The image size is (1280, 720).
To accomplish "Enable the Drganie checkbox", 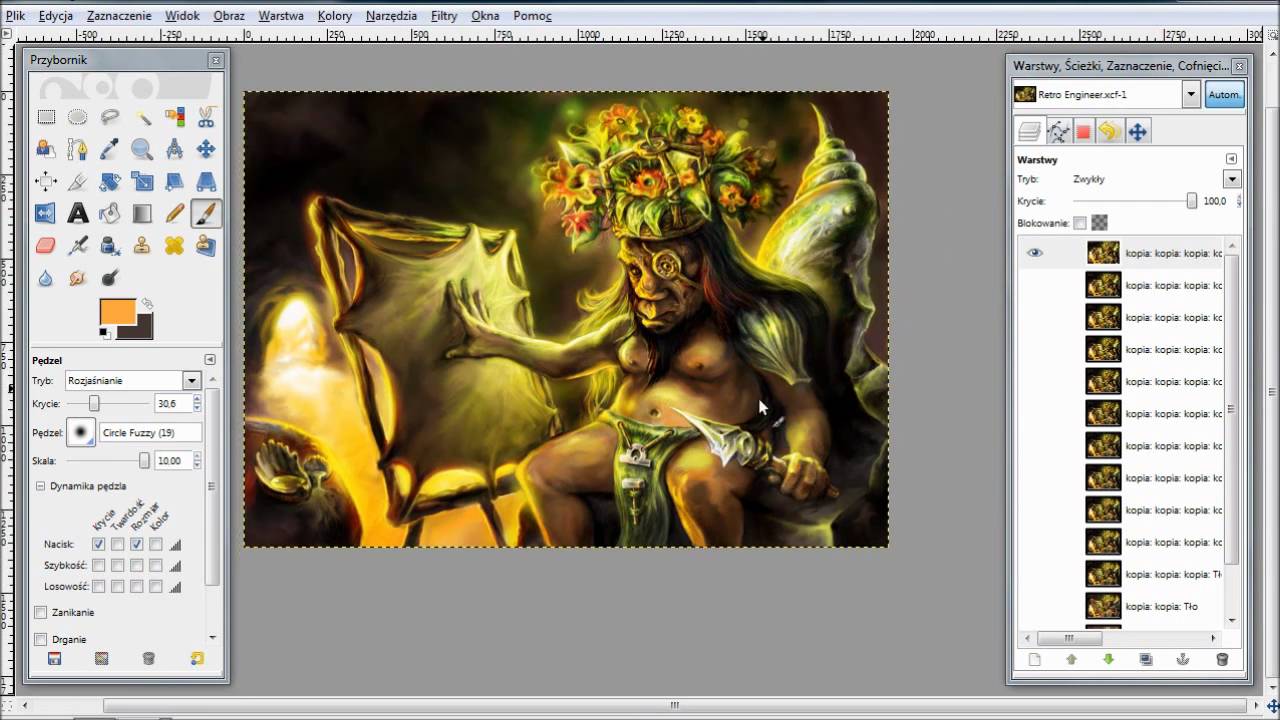I will 41,639.
